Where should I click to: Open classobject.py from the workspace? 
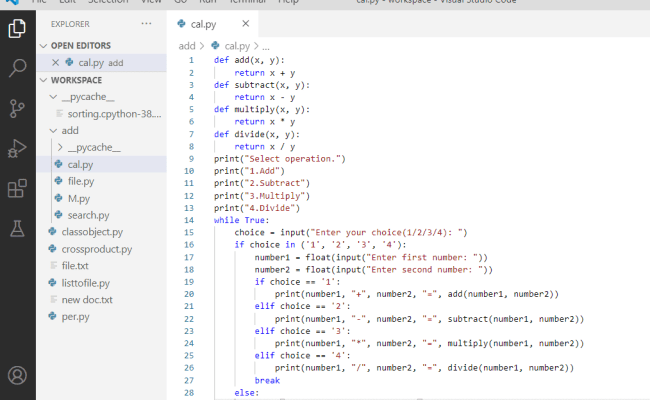(x=102, y=232)
